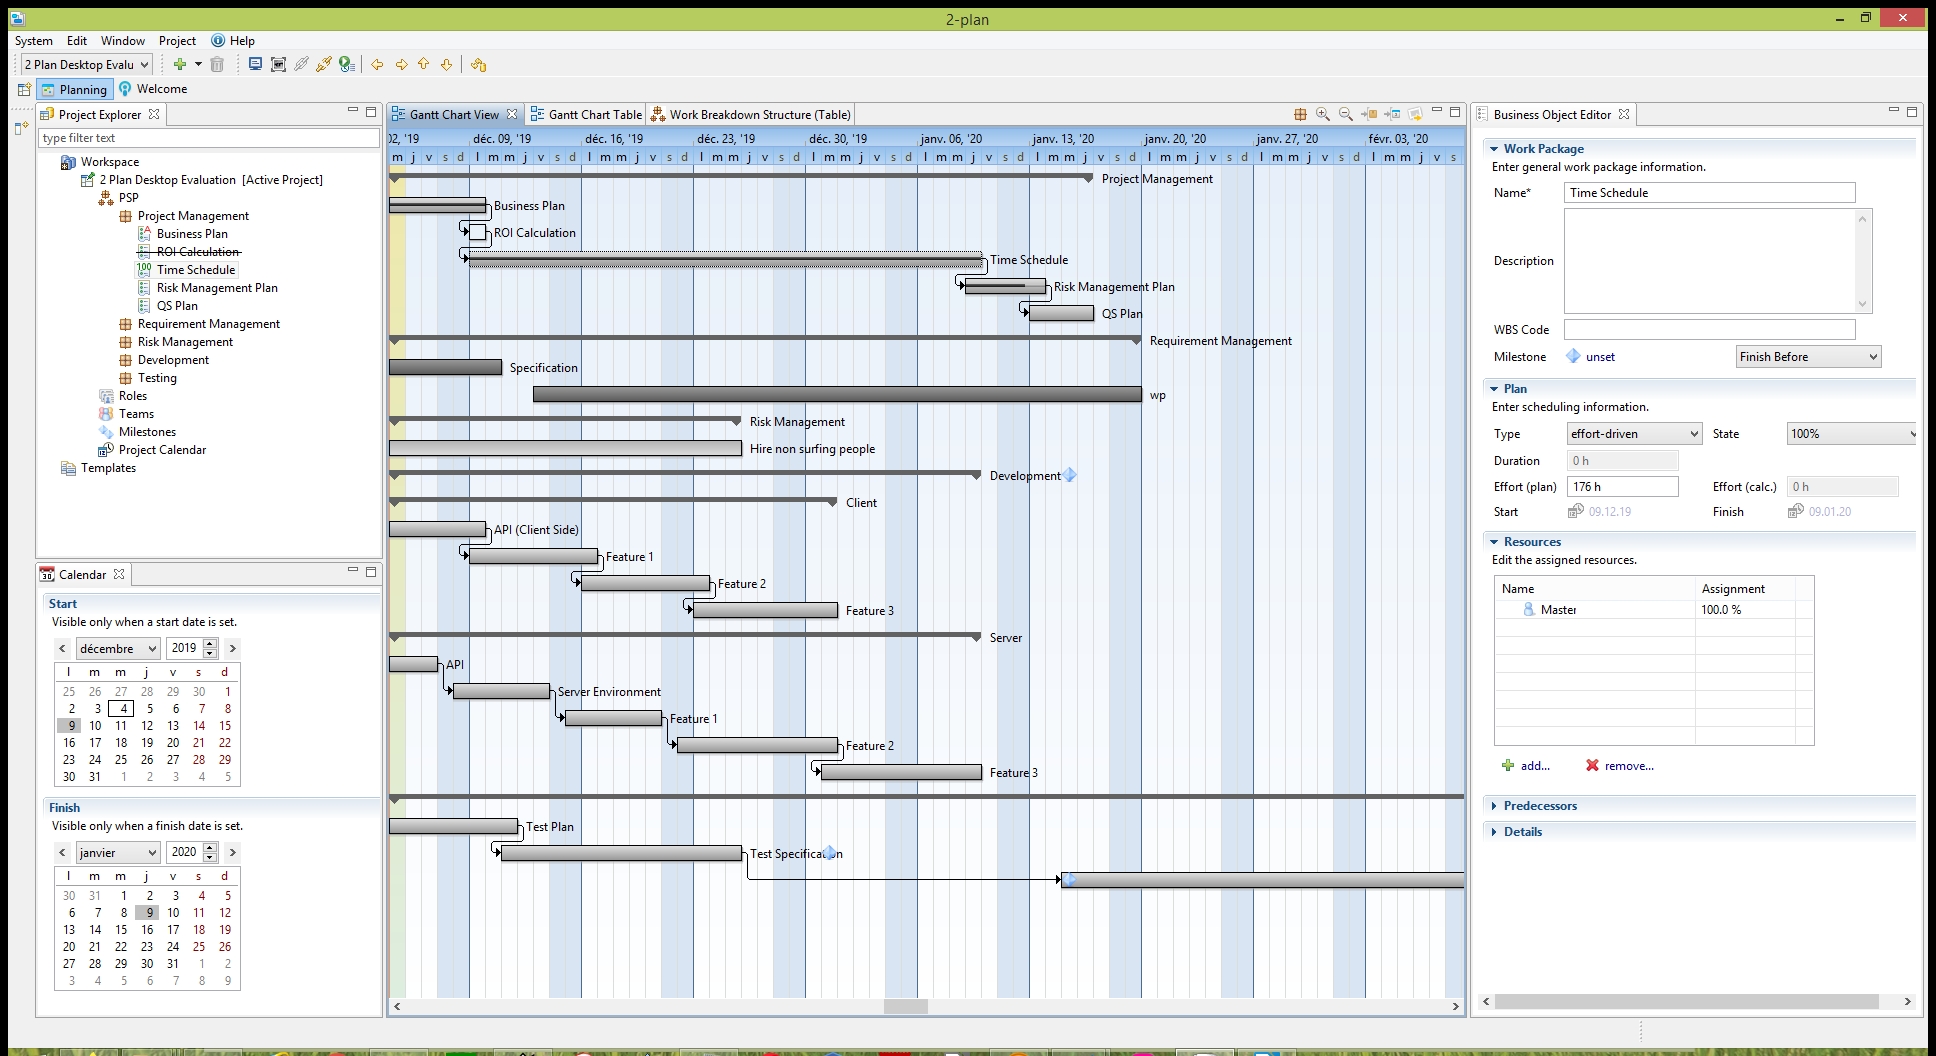Expand the Predecessors section

pos(1539,806)
